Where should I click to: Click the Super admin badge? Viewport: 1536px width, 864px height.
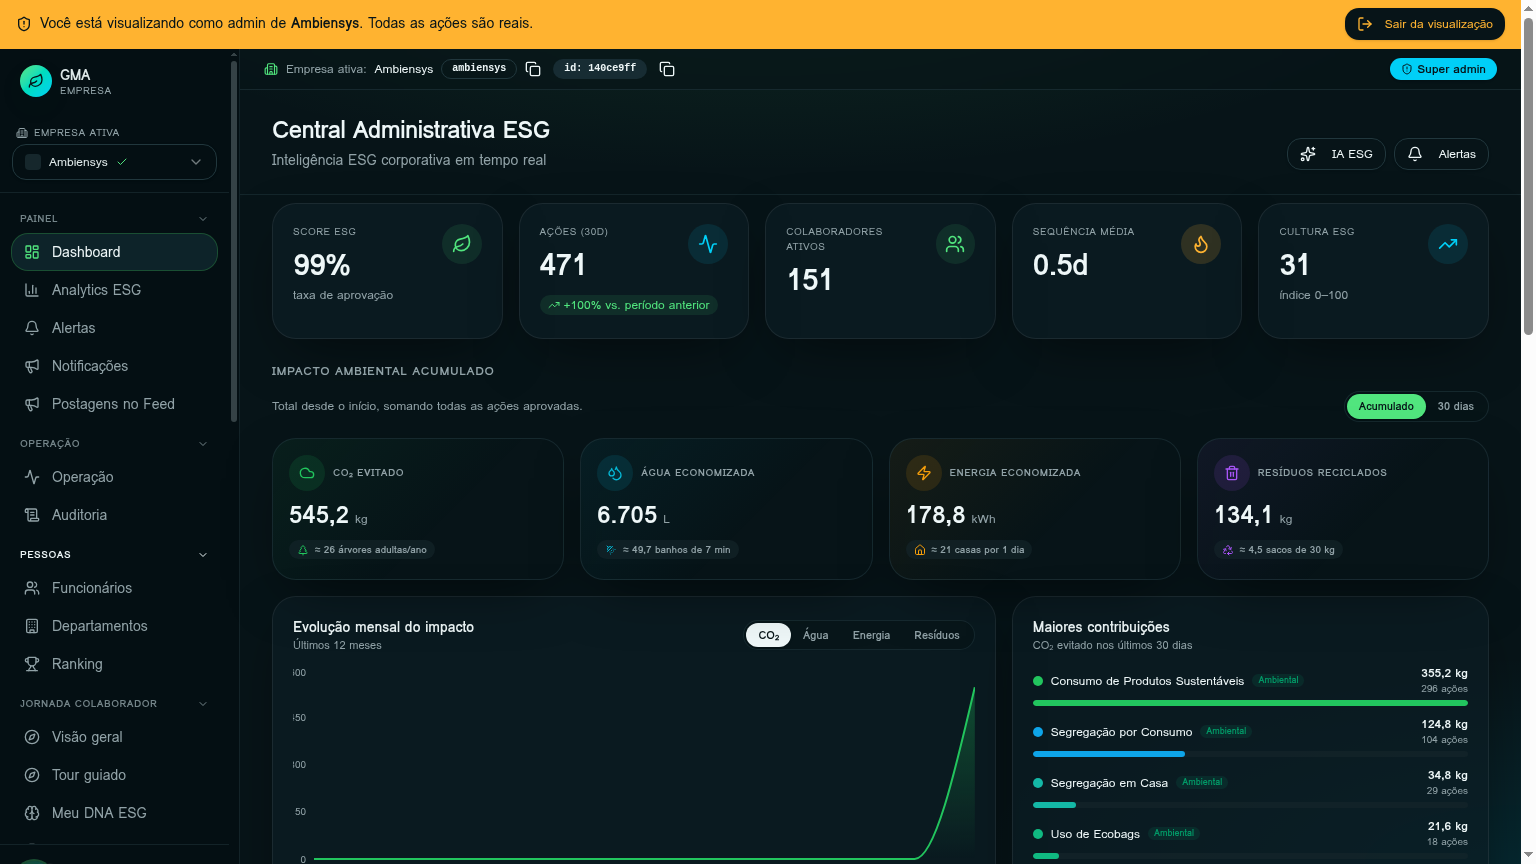(x=1443, y=69)
